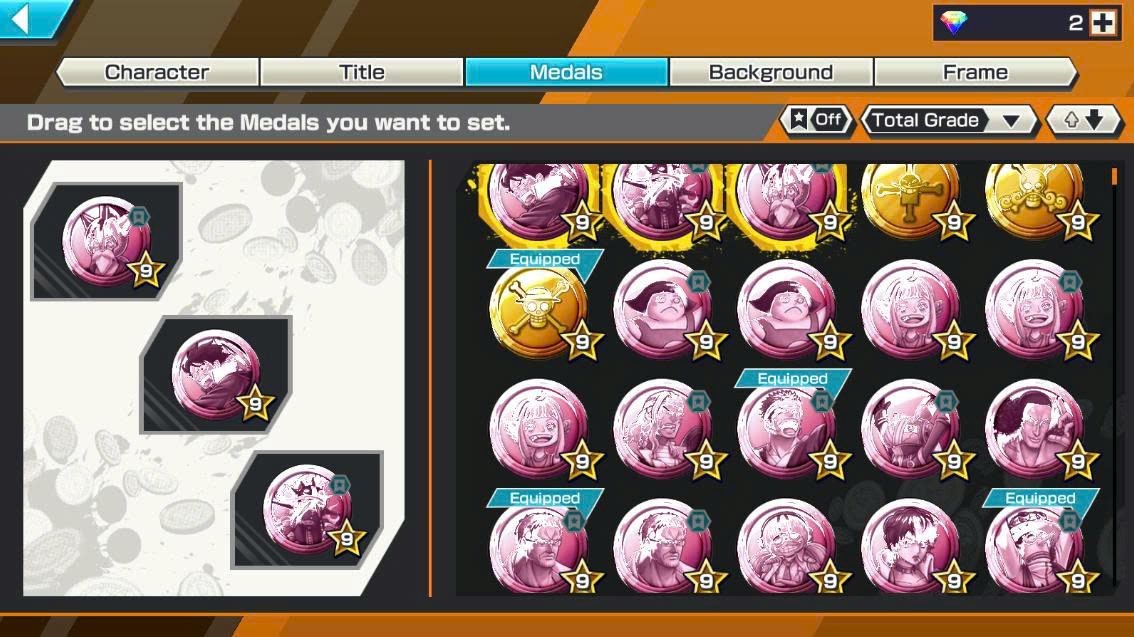
Task: Open the Frame tab
Action: pos(975,72)
